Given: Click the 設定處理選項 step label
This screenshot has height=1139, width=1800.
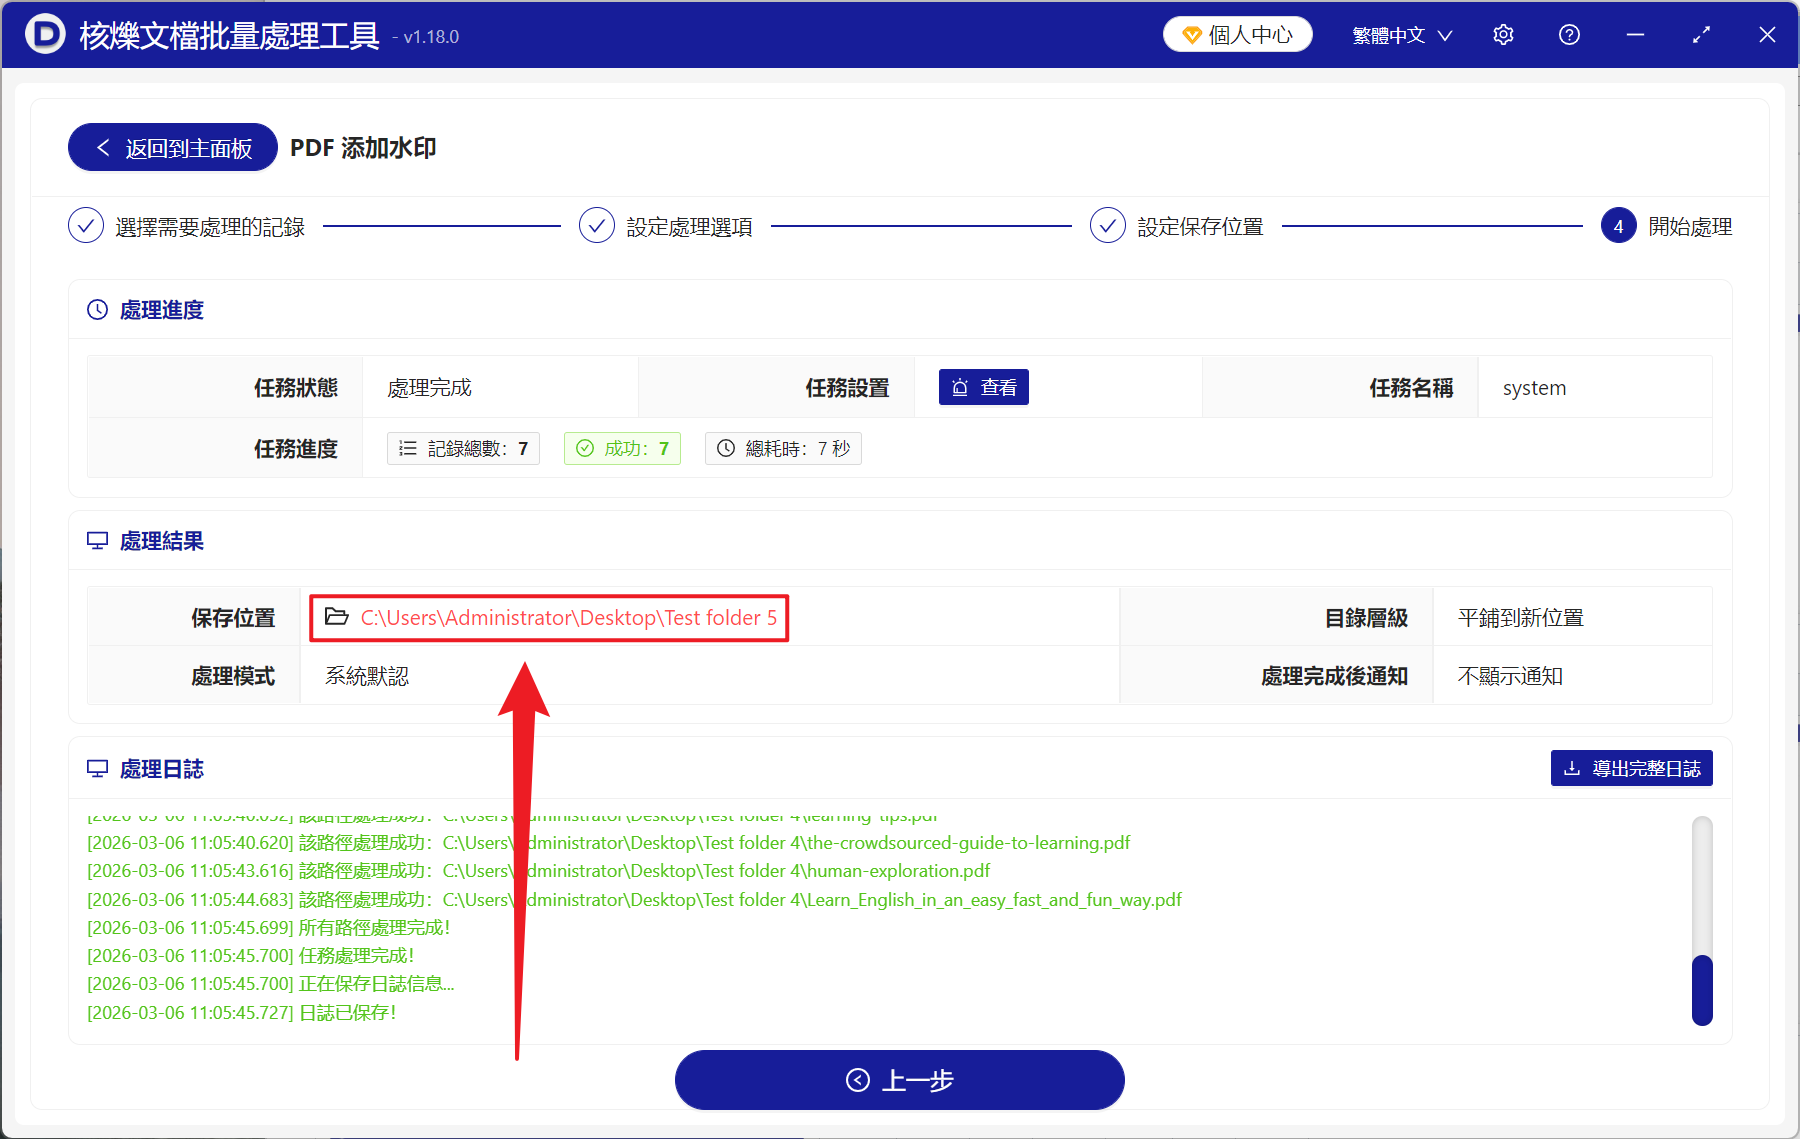Looking at the screenshot, I should [687, 225].
